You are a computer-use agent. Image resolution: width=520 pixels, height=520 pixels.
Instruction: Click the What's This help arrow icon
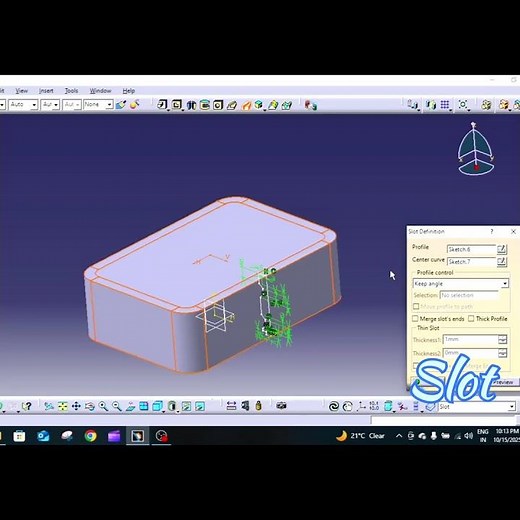[27, 406]
